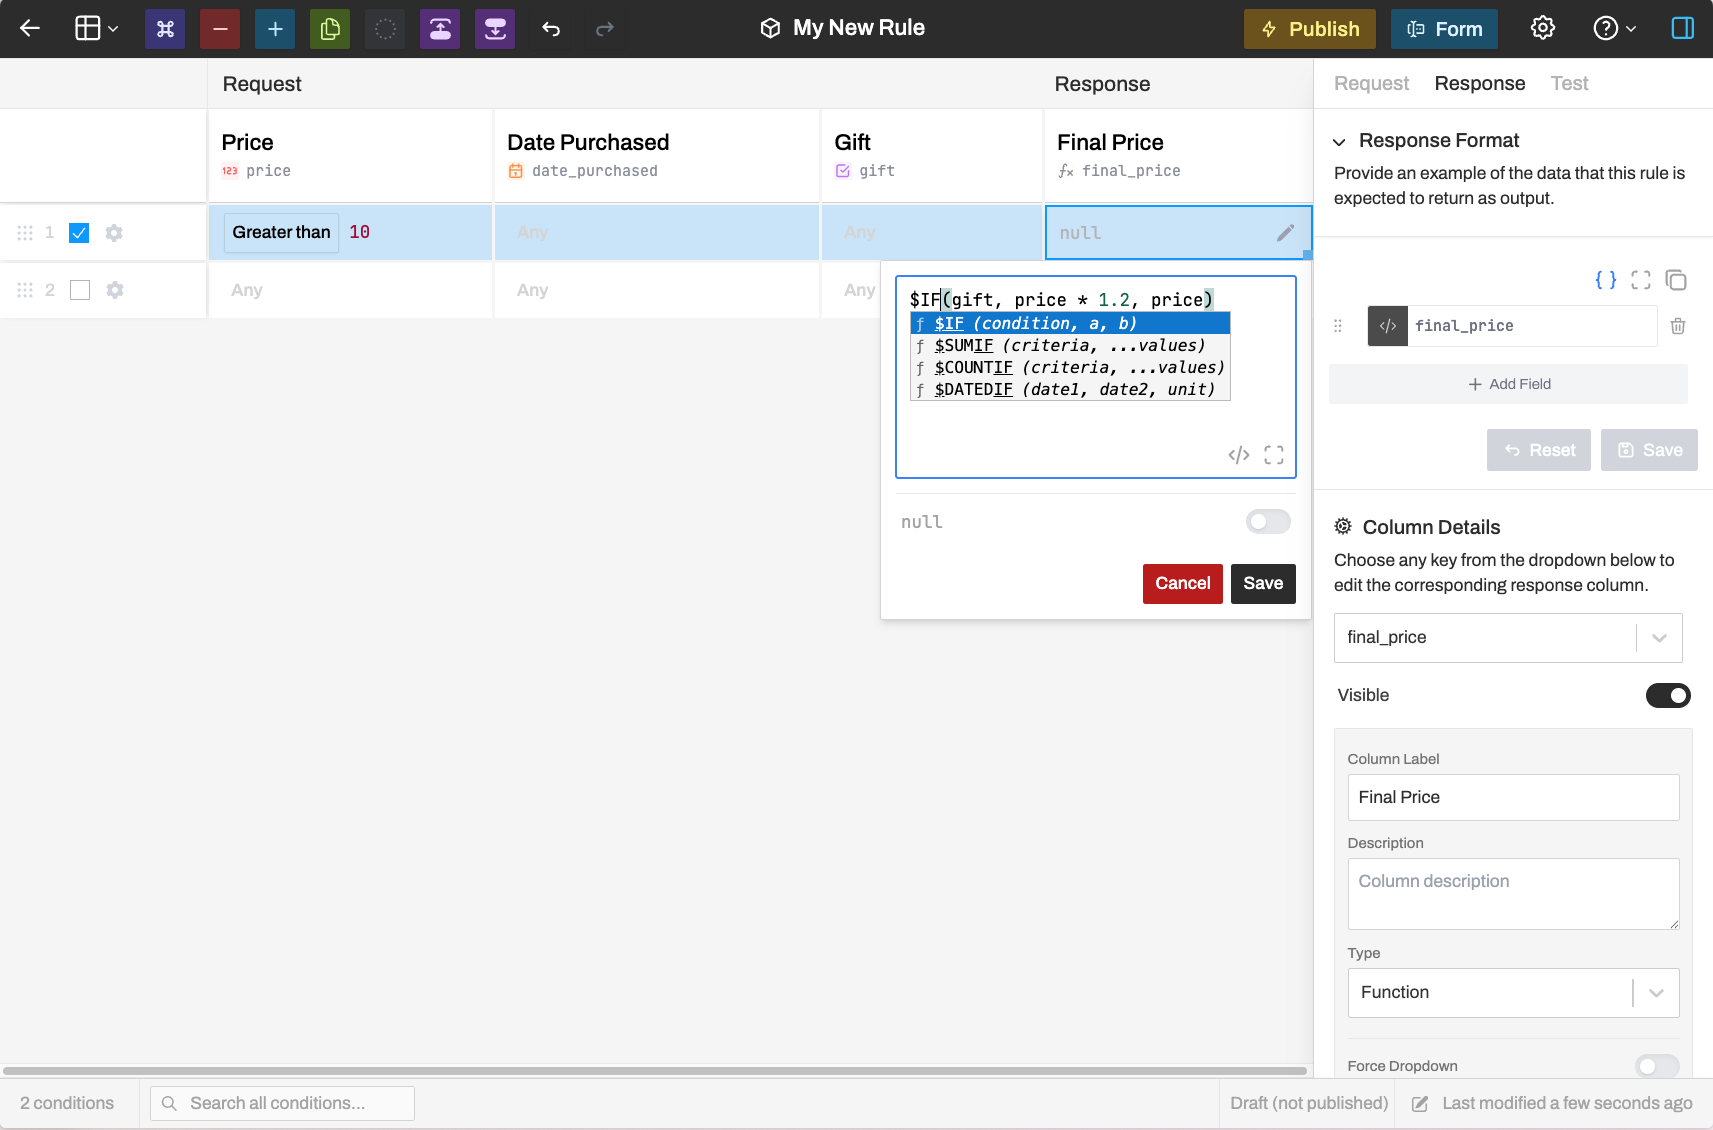
Task: Click the red Cancel button
Action: 1182,584
